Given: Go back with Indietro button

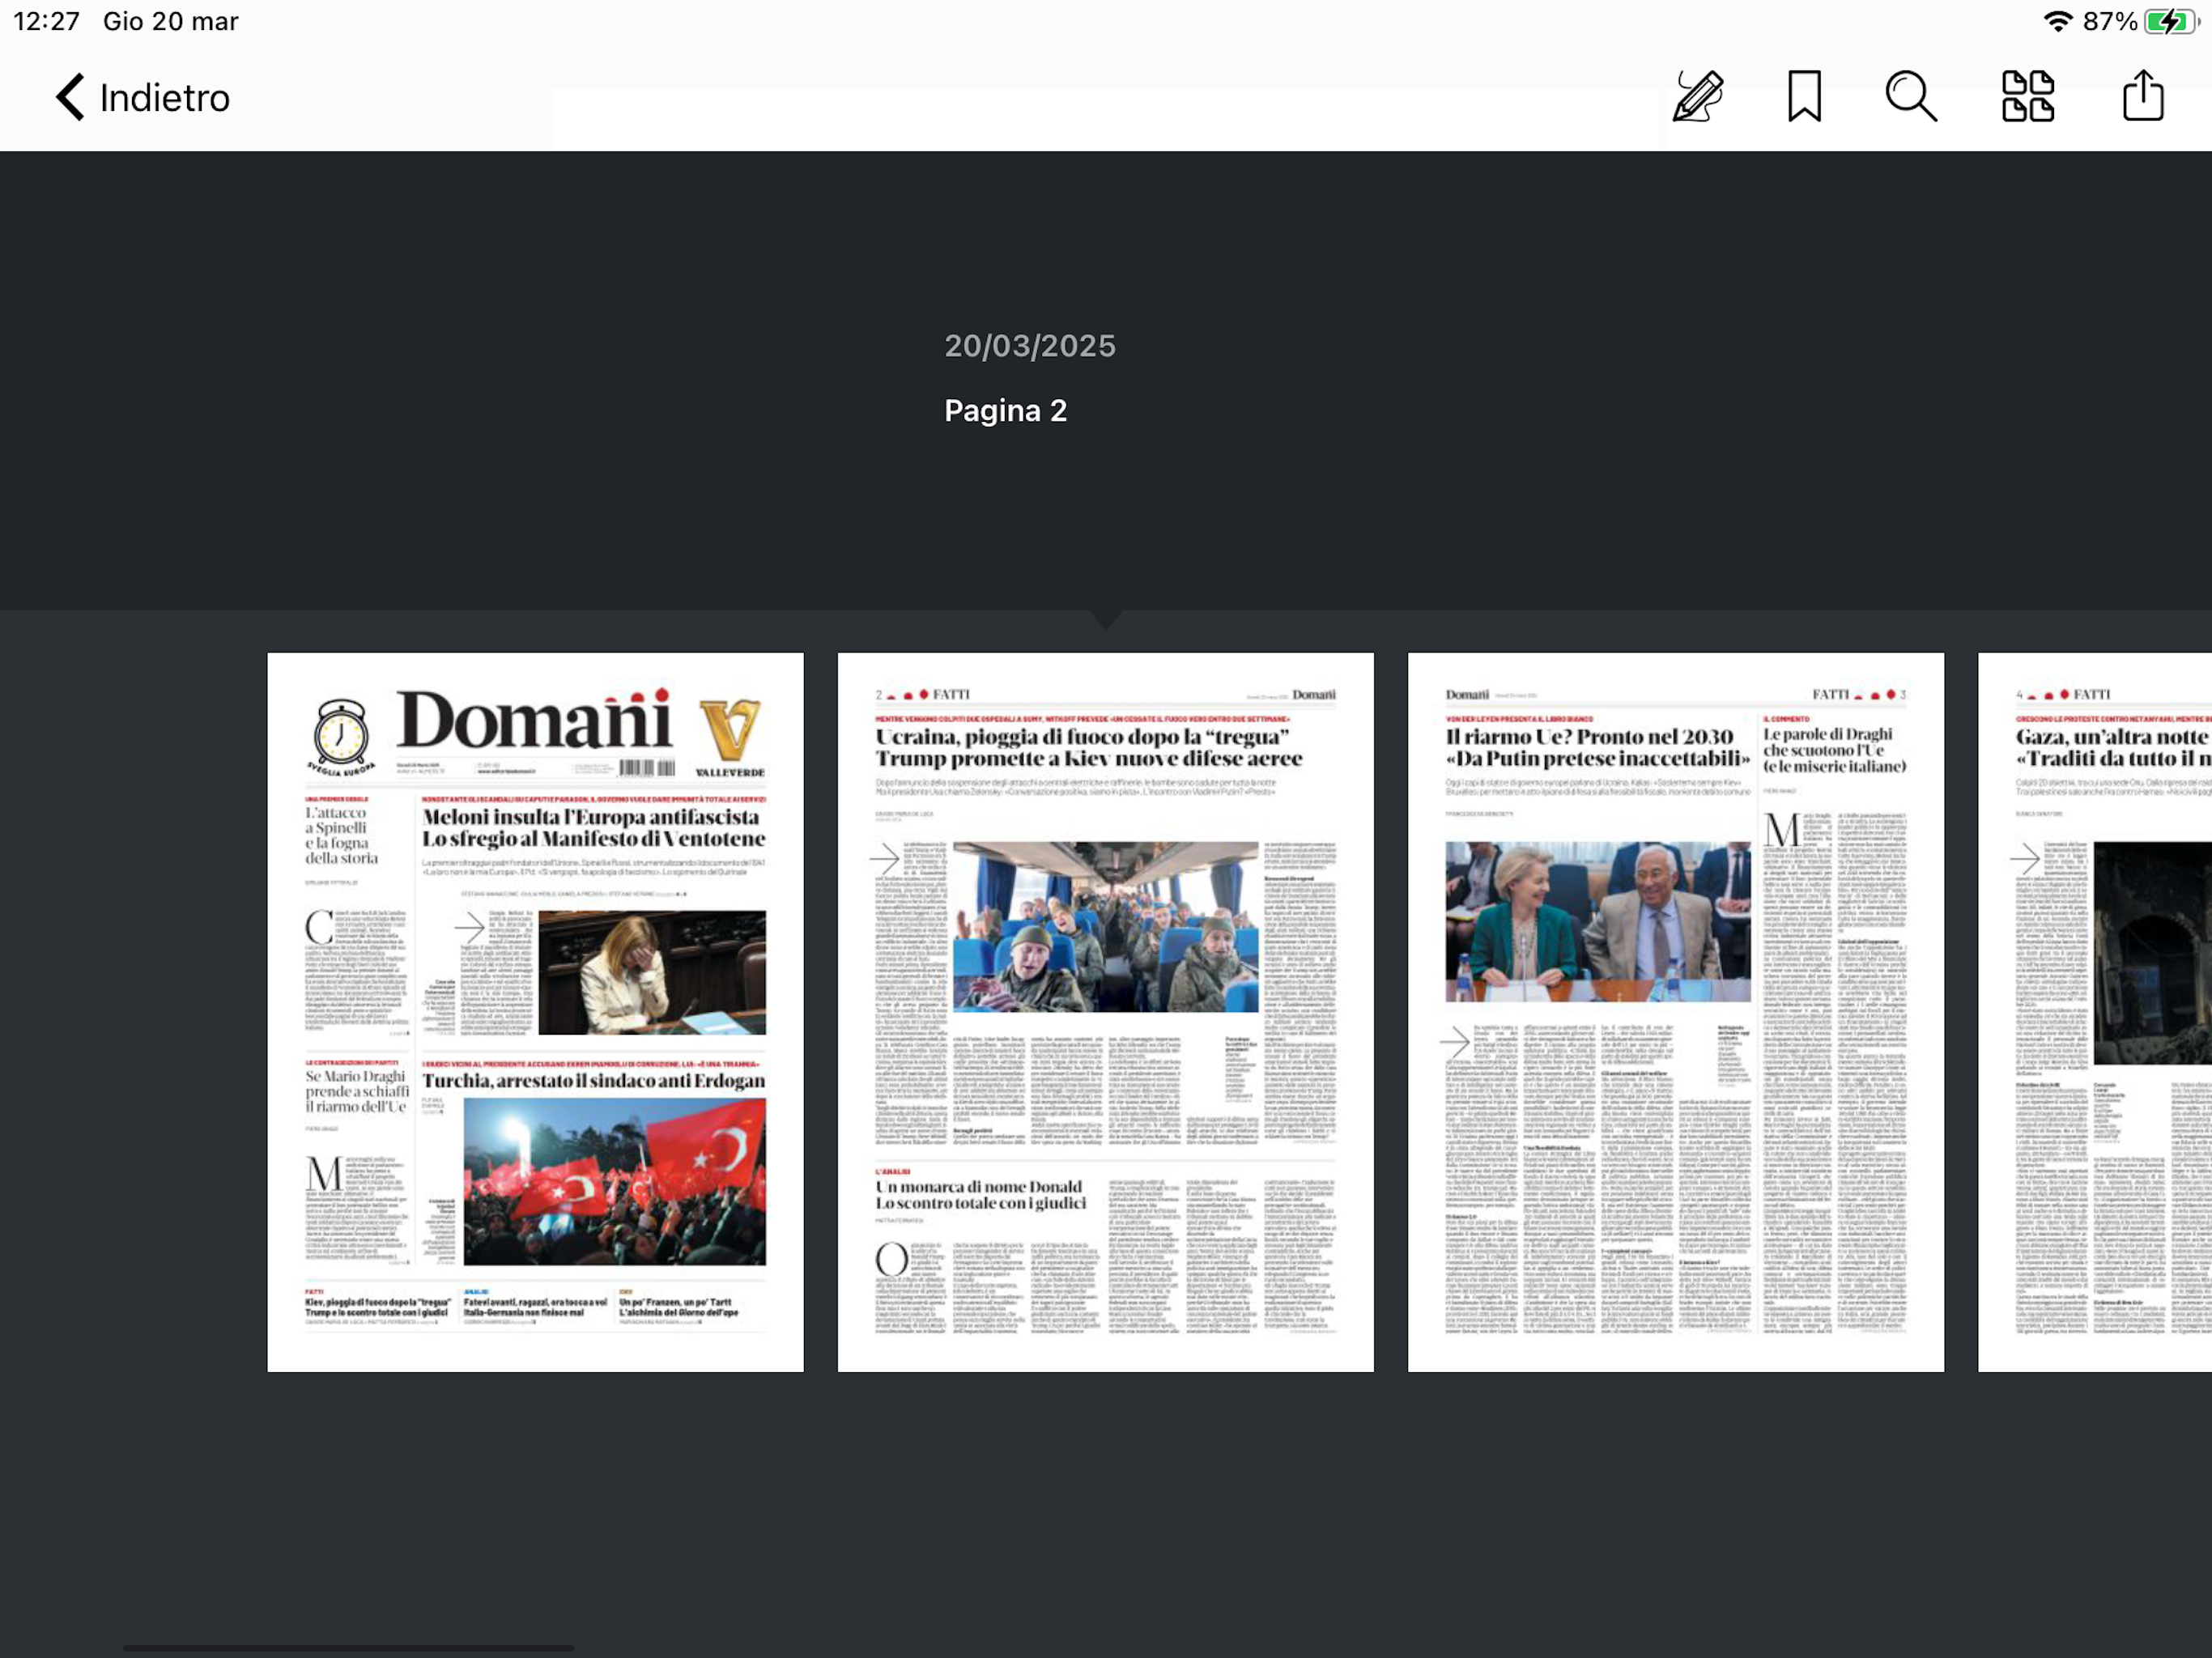Looking at the screenshot, I should pyautogui.click(x=164, y=98).
